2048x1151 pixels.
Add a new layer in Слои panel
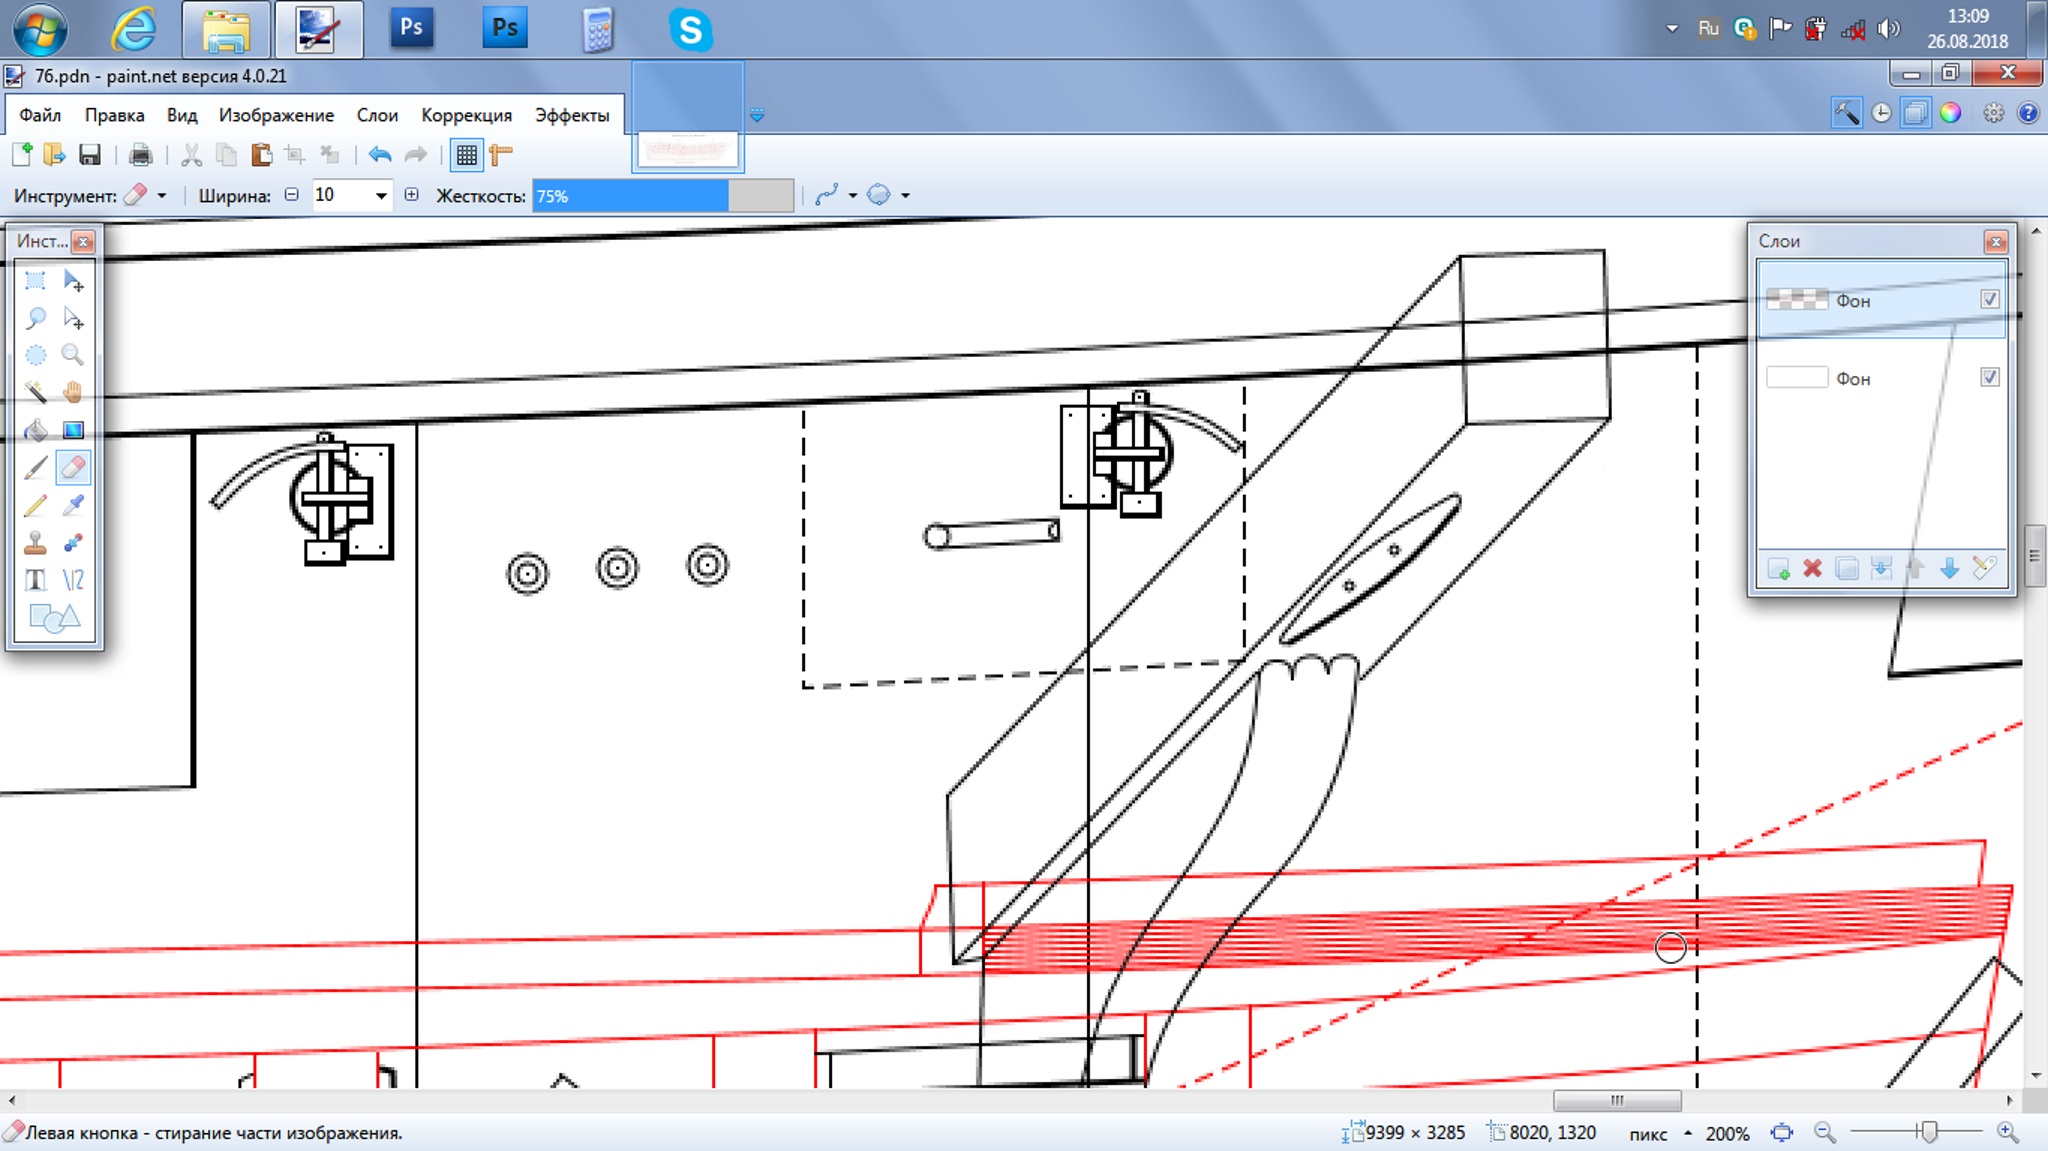point(1778,569)
